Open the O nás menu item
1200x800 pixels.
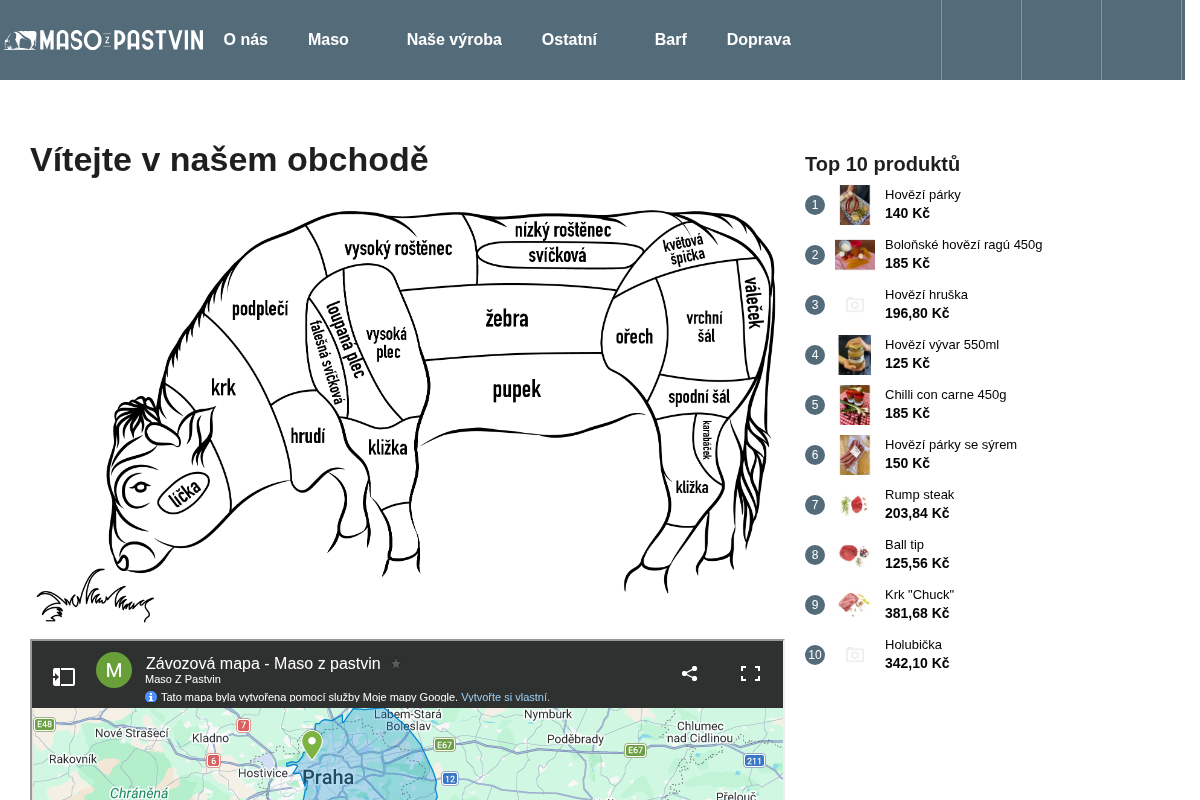(x=246, y=40)
